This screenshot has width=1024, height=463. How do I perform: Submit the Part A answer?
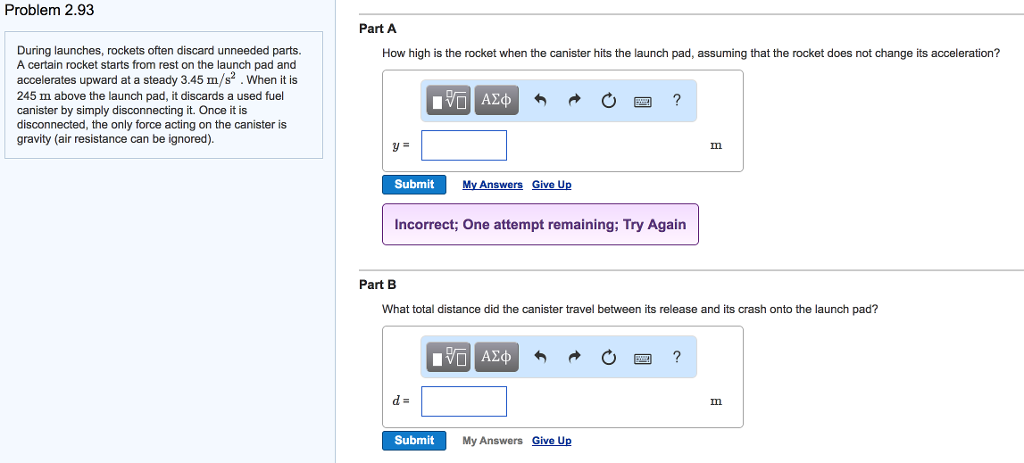pos(414,184)
